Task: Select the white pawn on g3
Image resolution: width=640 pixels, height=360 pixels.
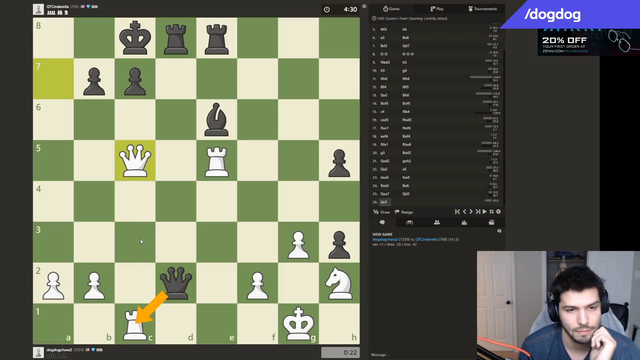Action: (298, 242)
